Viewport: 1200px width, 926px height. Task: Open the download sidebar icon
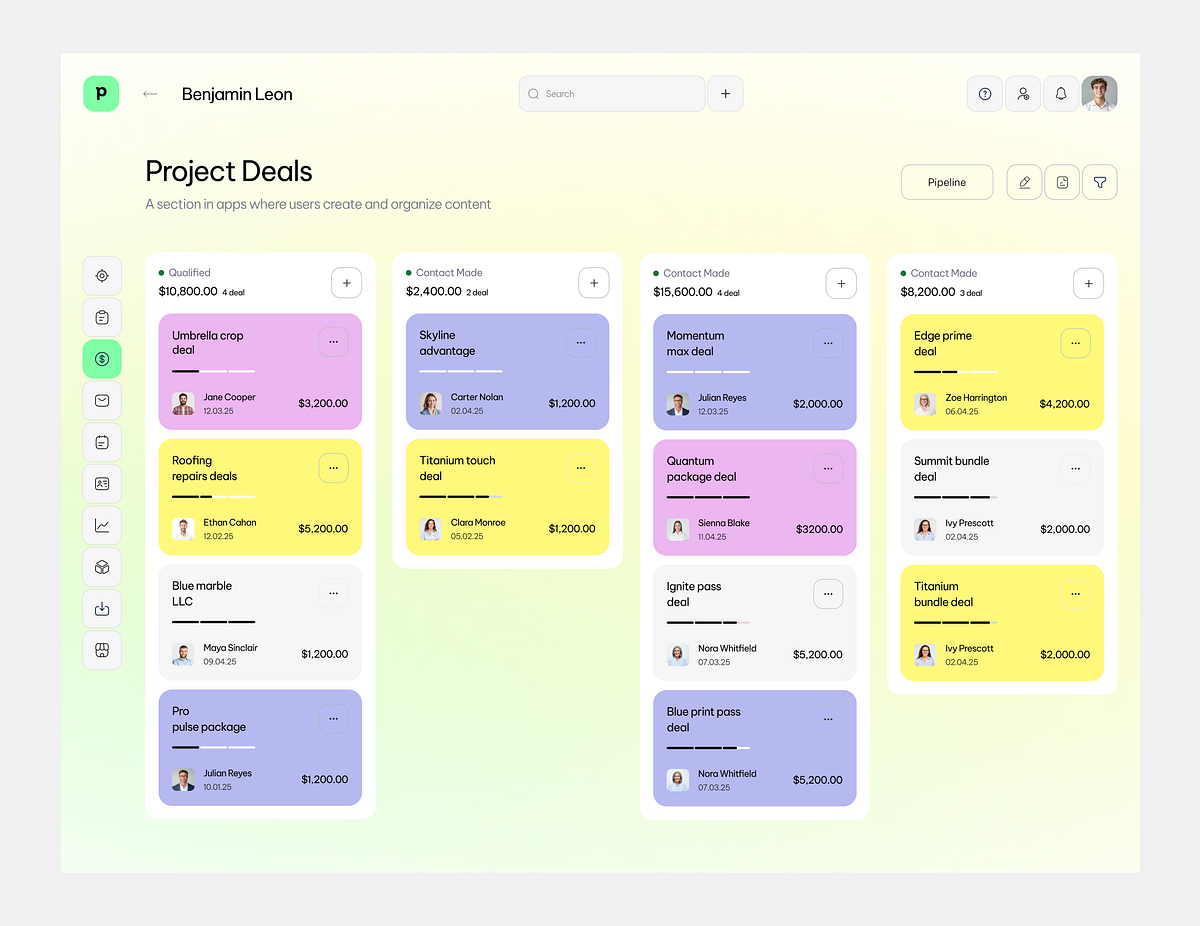102,609
